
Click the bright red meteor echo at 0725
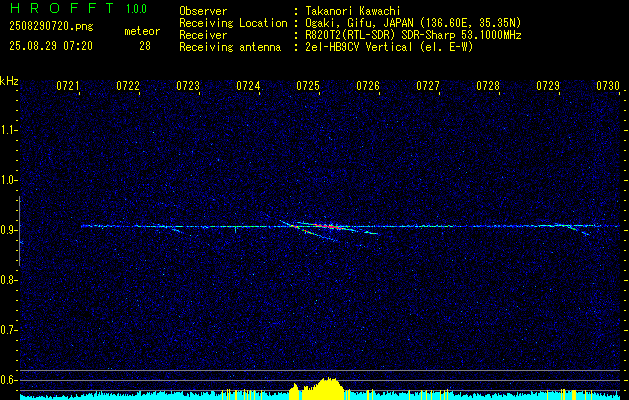pyautogui.click(x=327, y=226)
